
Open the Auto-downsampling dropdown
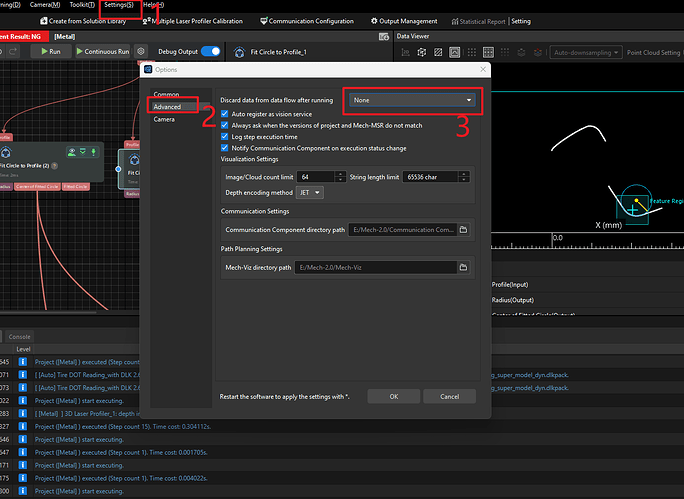click(586, 52)
